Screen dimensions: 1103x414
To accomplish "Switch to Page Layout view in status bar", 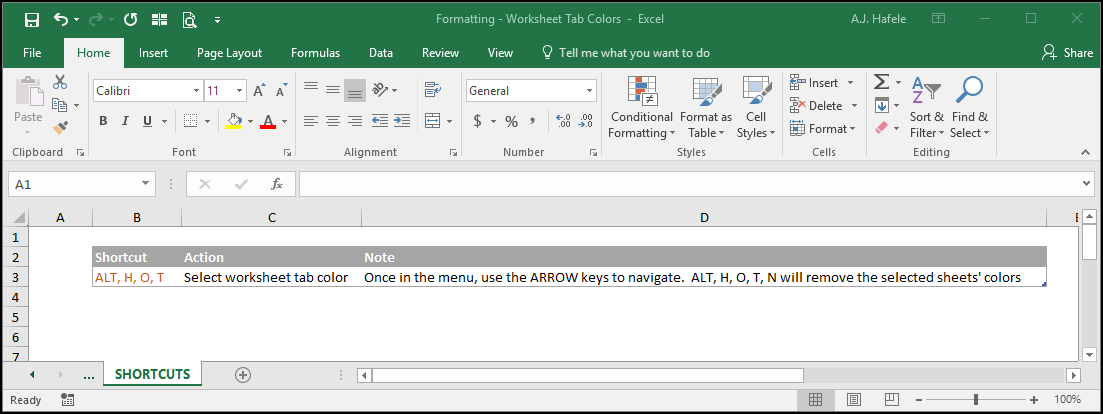I will 854,399.
